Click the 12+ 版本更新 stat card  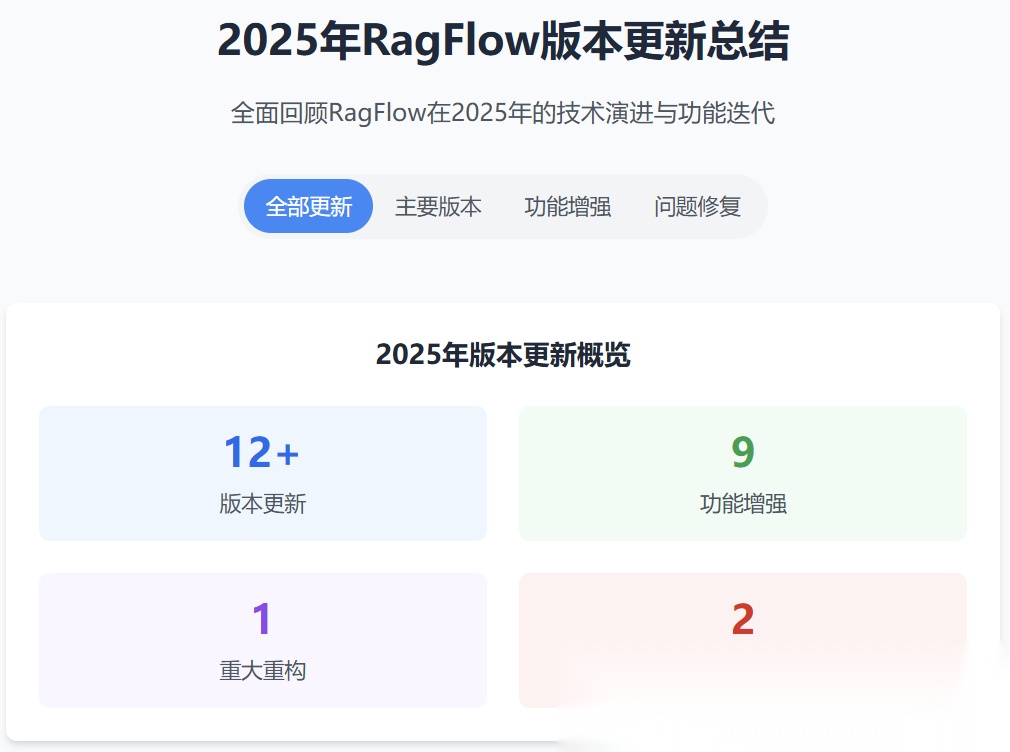[263, 473]
